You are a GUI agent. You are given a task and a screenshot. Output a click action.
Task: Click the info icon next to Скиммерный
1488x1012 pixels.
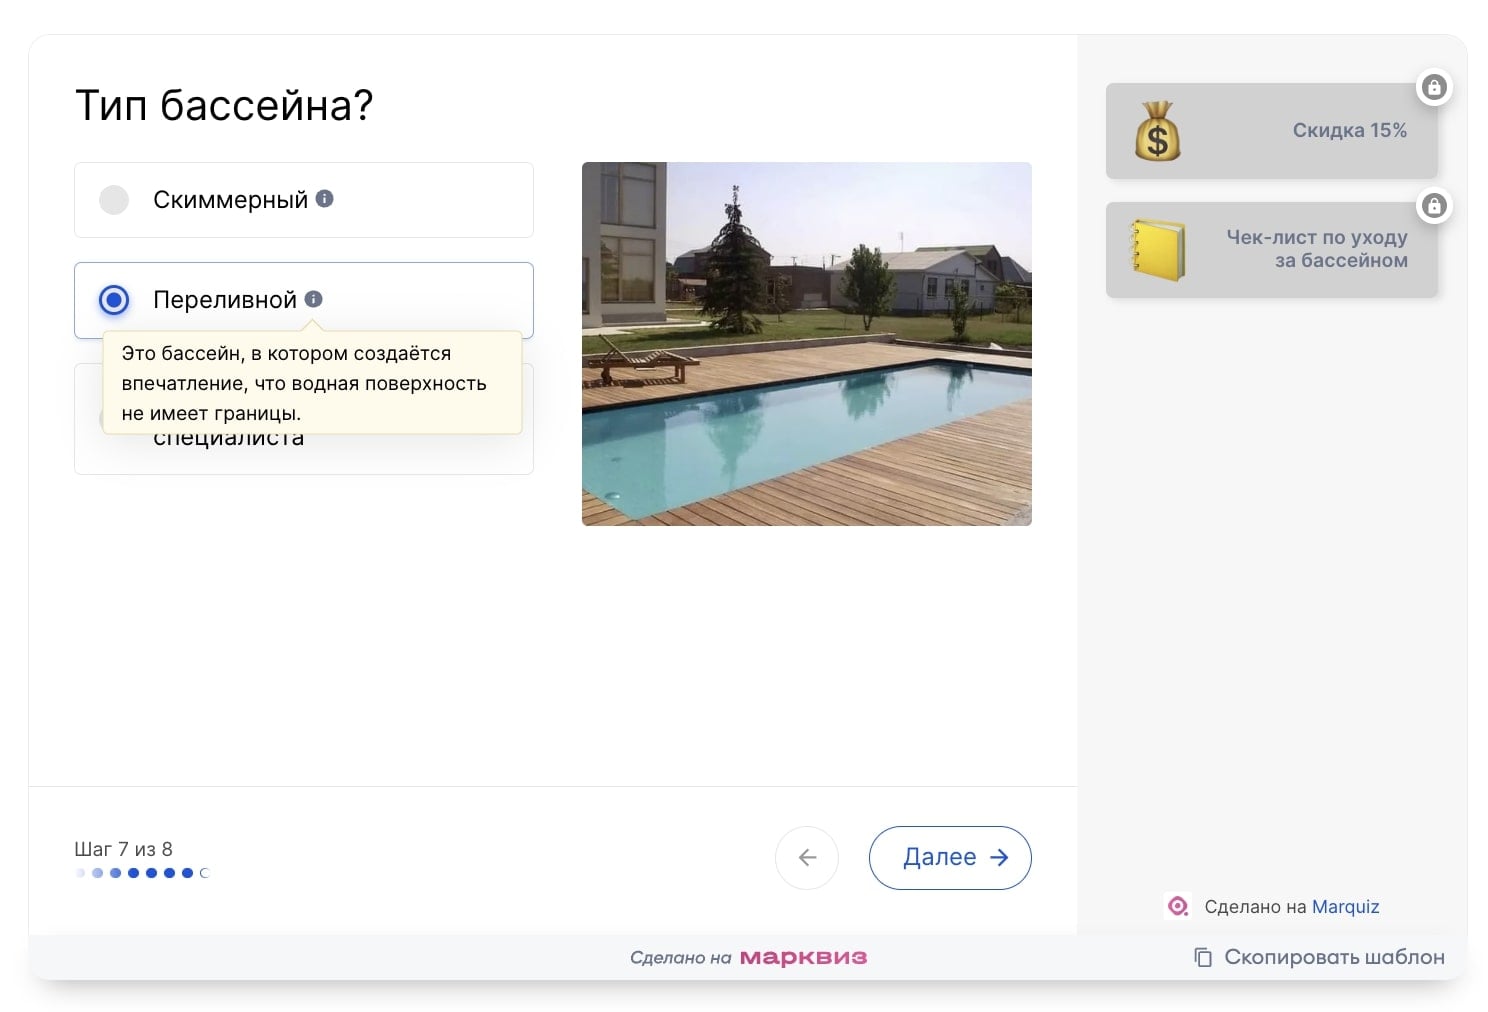coord(324,199)
